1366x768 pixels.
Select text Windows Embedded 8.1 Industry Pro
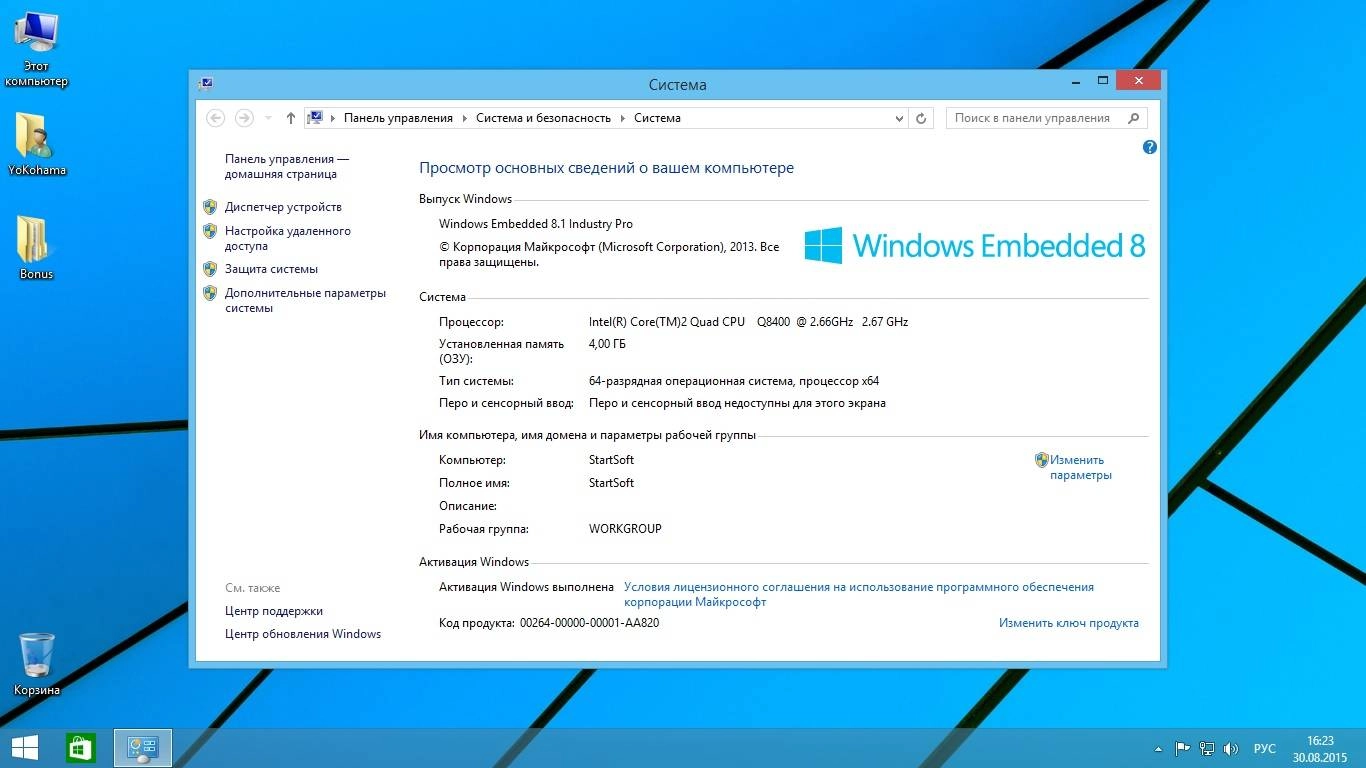pos(536,224)
